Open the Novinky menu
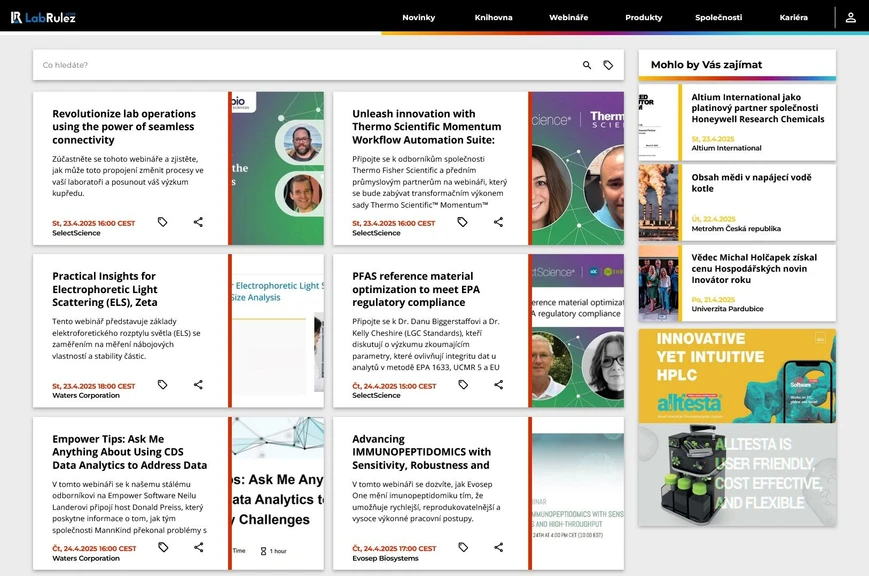 [x=419, y=17]
